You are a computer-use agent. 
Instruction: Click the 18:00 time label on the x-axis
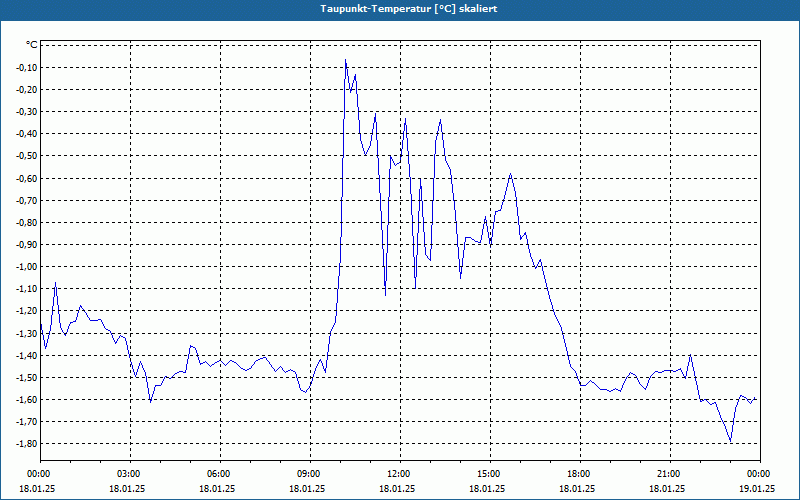580,474
